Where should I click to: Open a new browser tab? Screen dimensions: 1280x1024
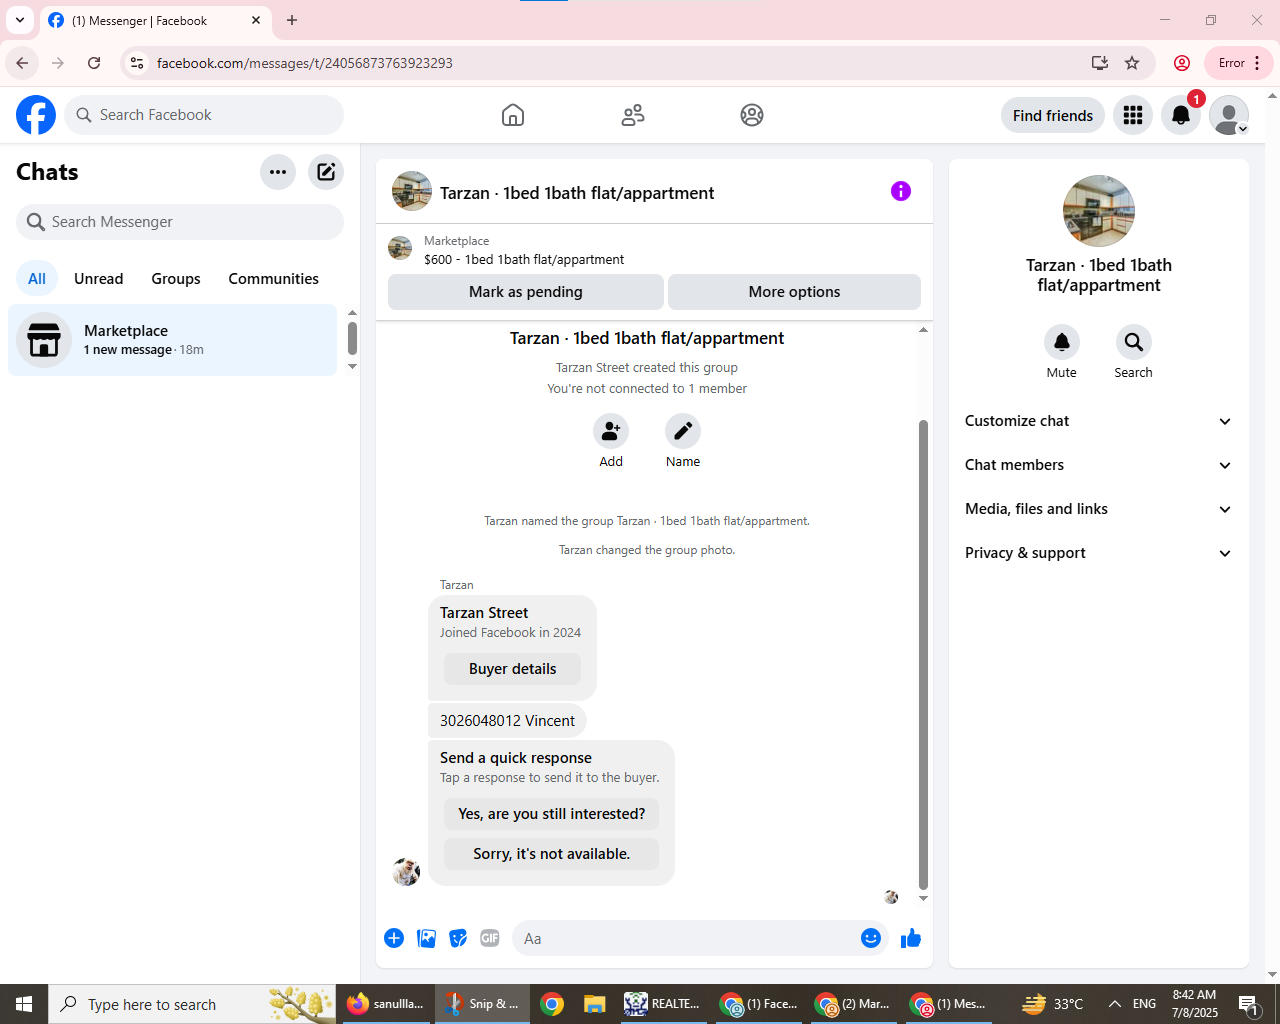[x=292, y=20]
